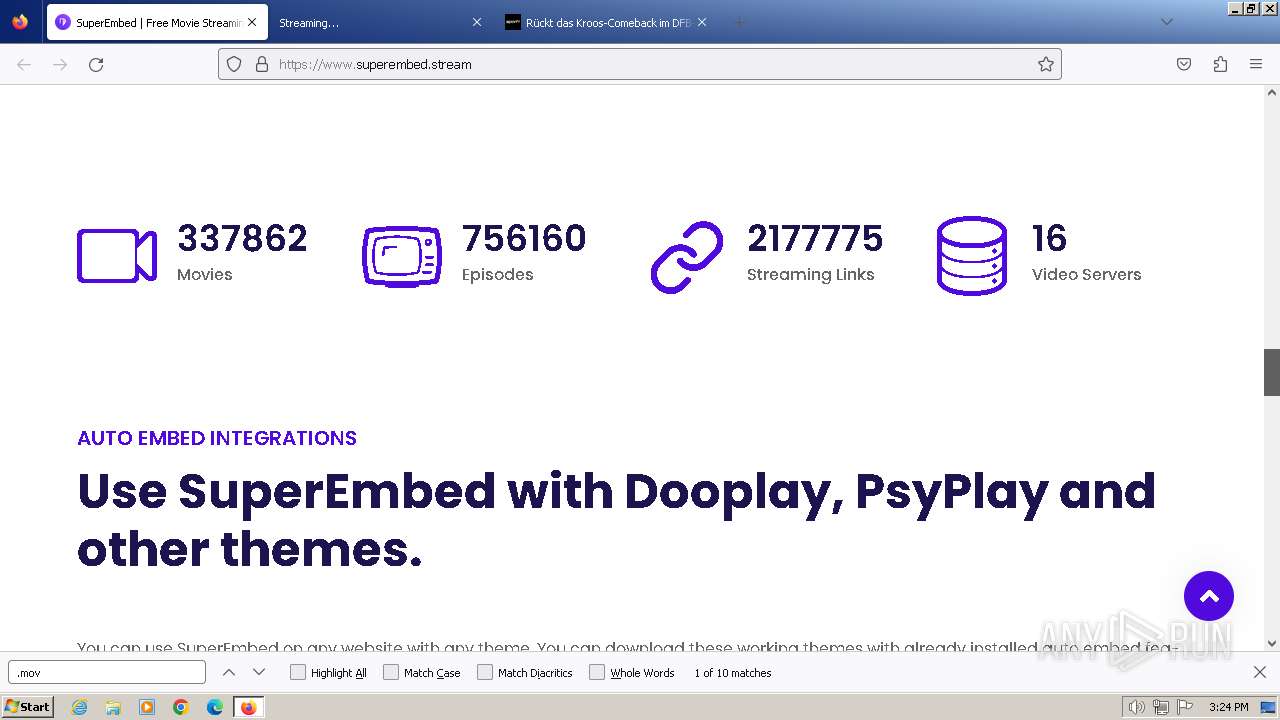Select the 337862 movies count
The width and height of the screenshot is (1280, 720).
point(242,238)
